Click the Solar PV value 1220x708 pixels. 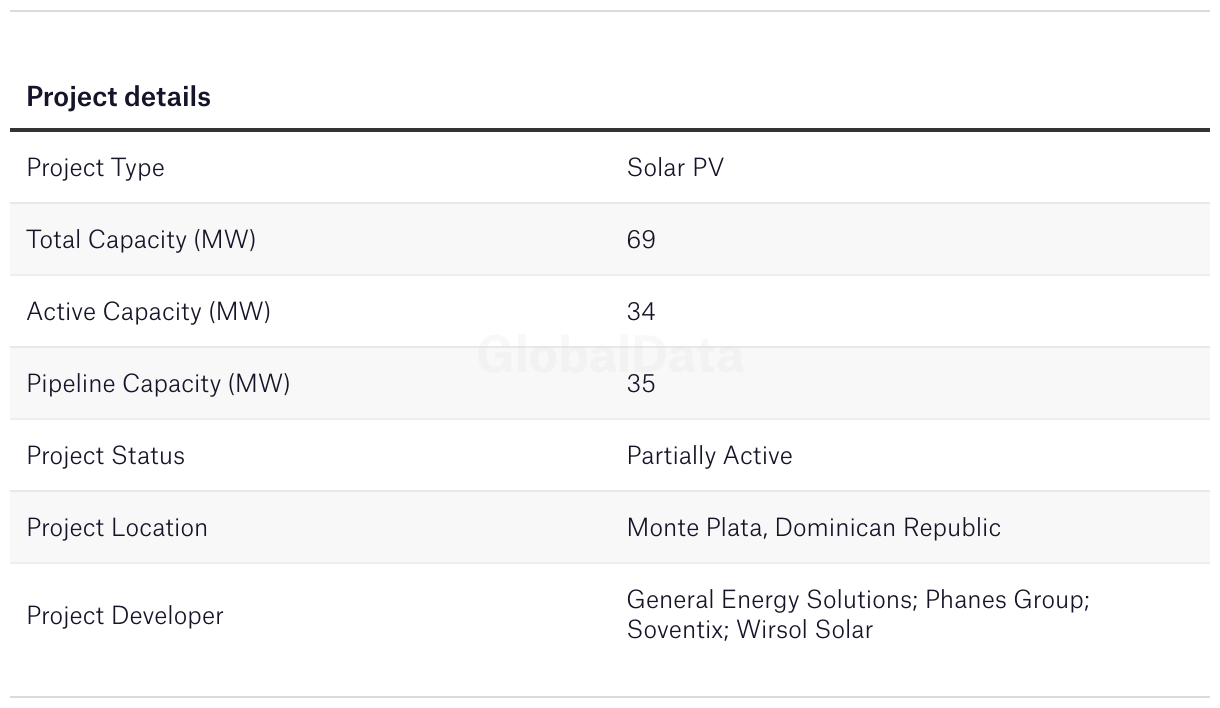(x=675, y=168)
